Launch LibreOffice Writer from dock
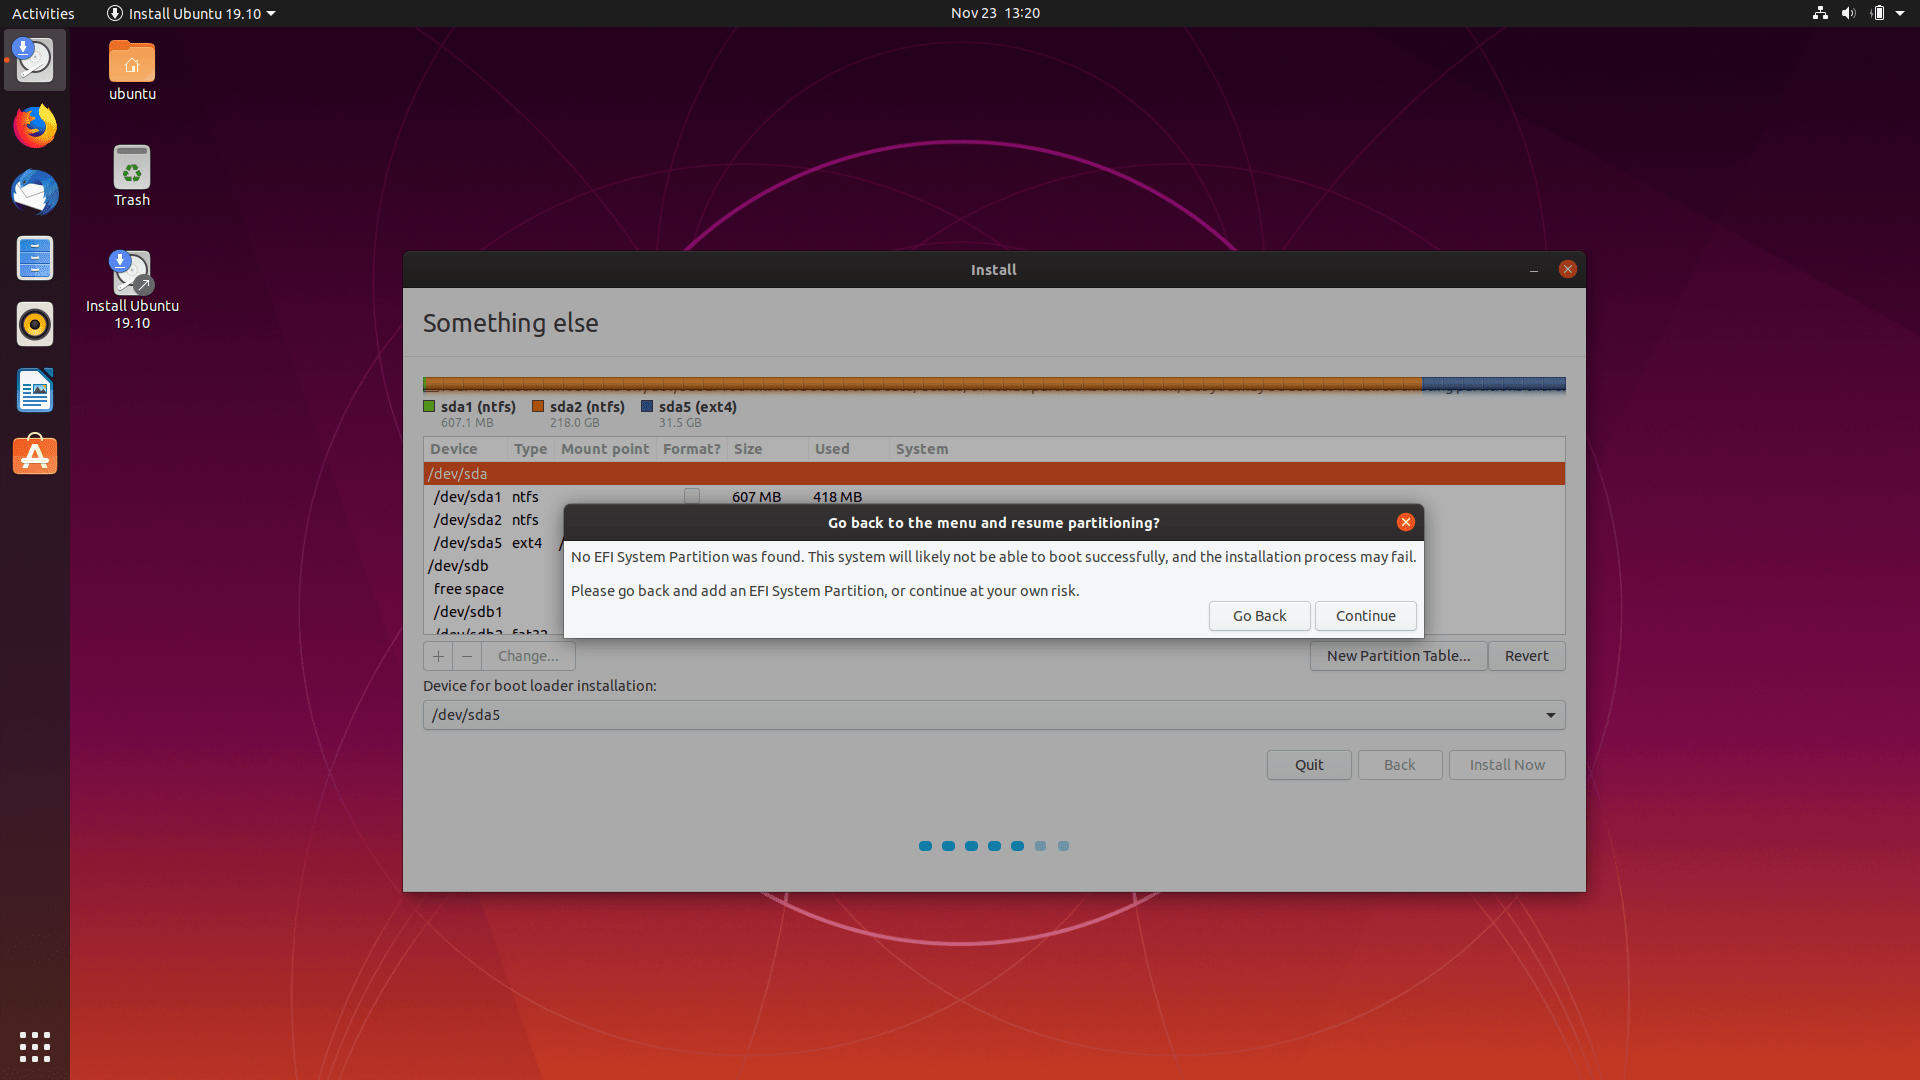The height and width of the screenshot is (1080, 1920). point(35,391)
